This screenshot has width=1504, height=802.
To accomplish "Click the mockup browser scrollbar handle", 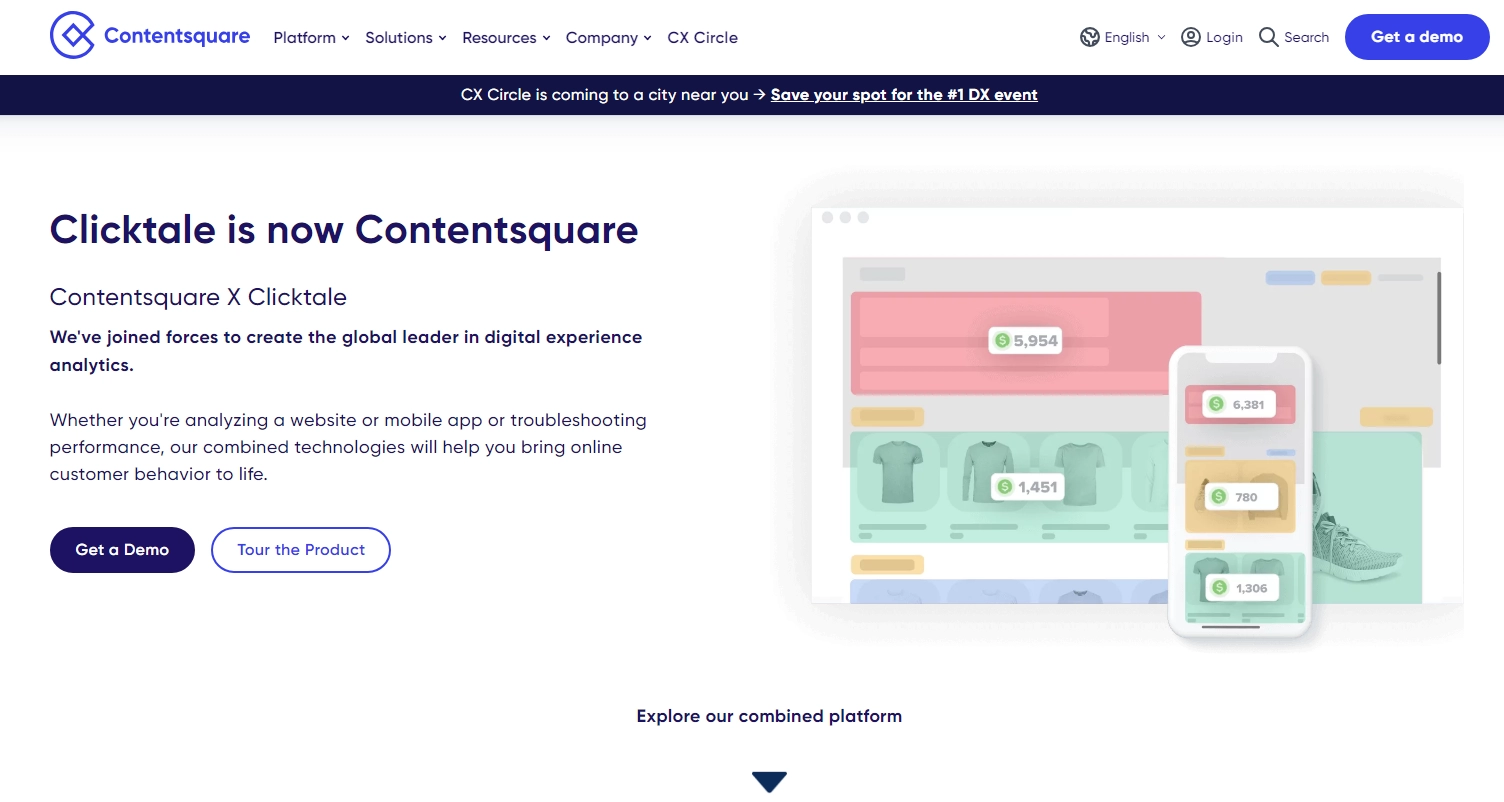I will point(1439,318).
